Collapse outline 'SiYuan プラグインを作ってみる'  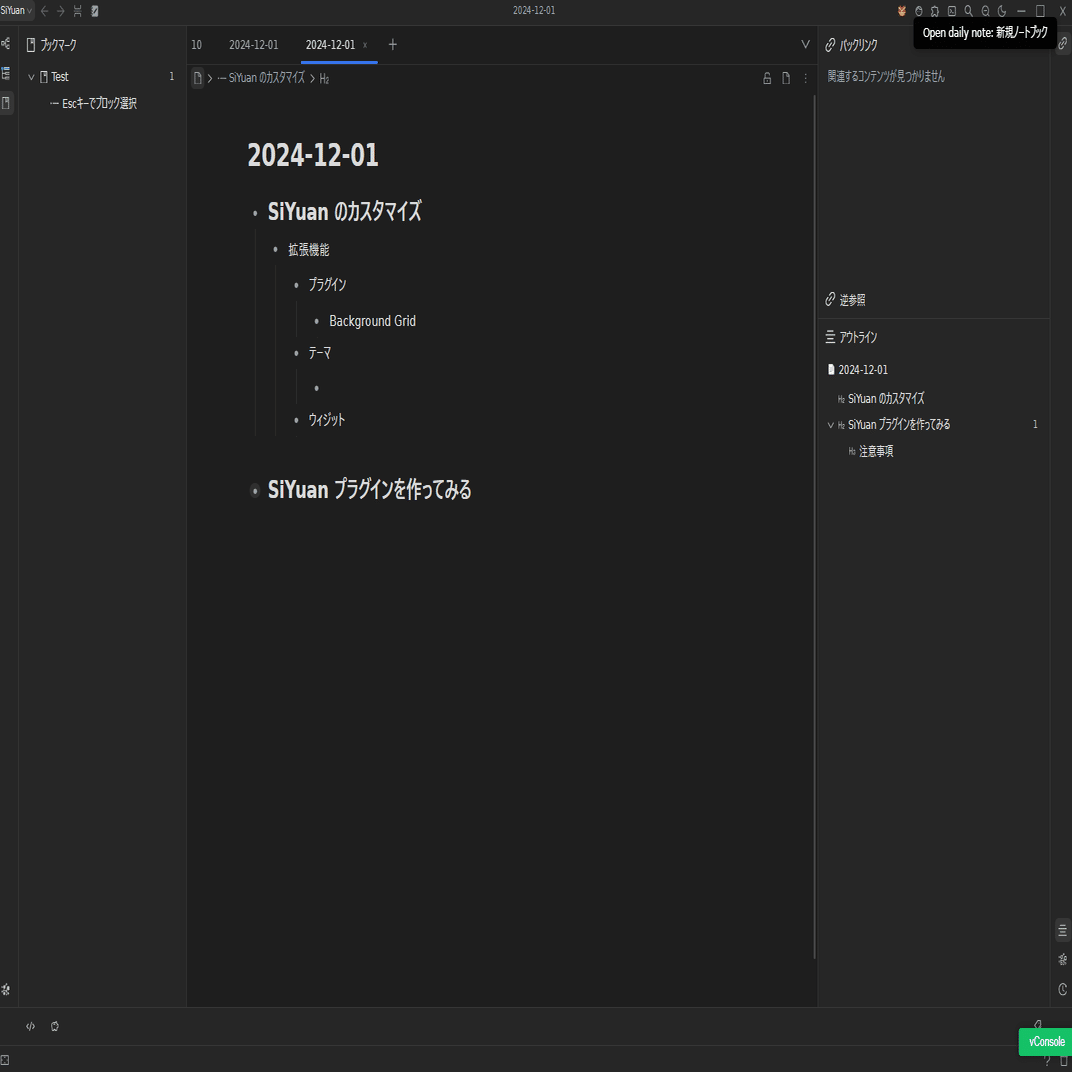(x=831, y=425)
